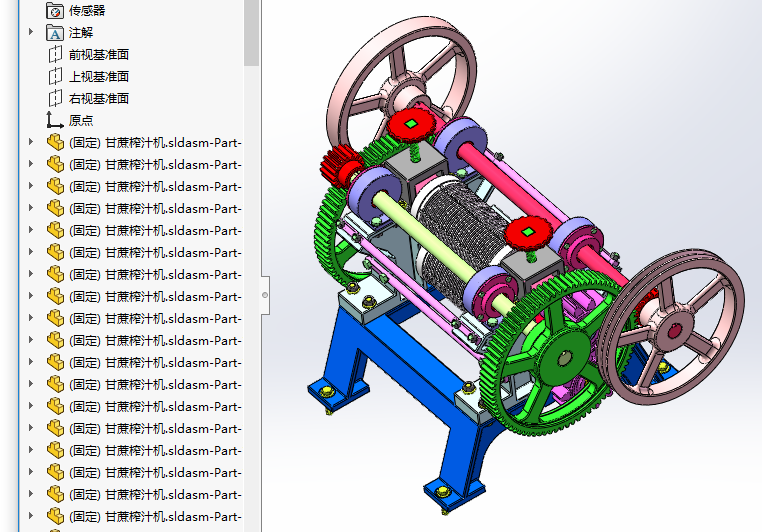This screenshot has height=532, width=762.
Task: Click the feature tree vertical scrollbar thumb
Action: click(251, 32)
